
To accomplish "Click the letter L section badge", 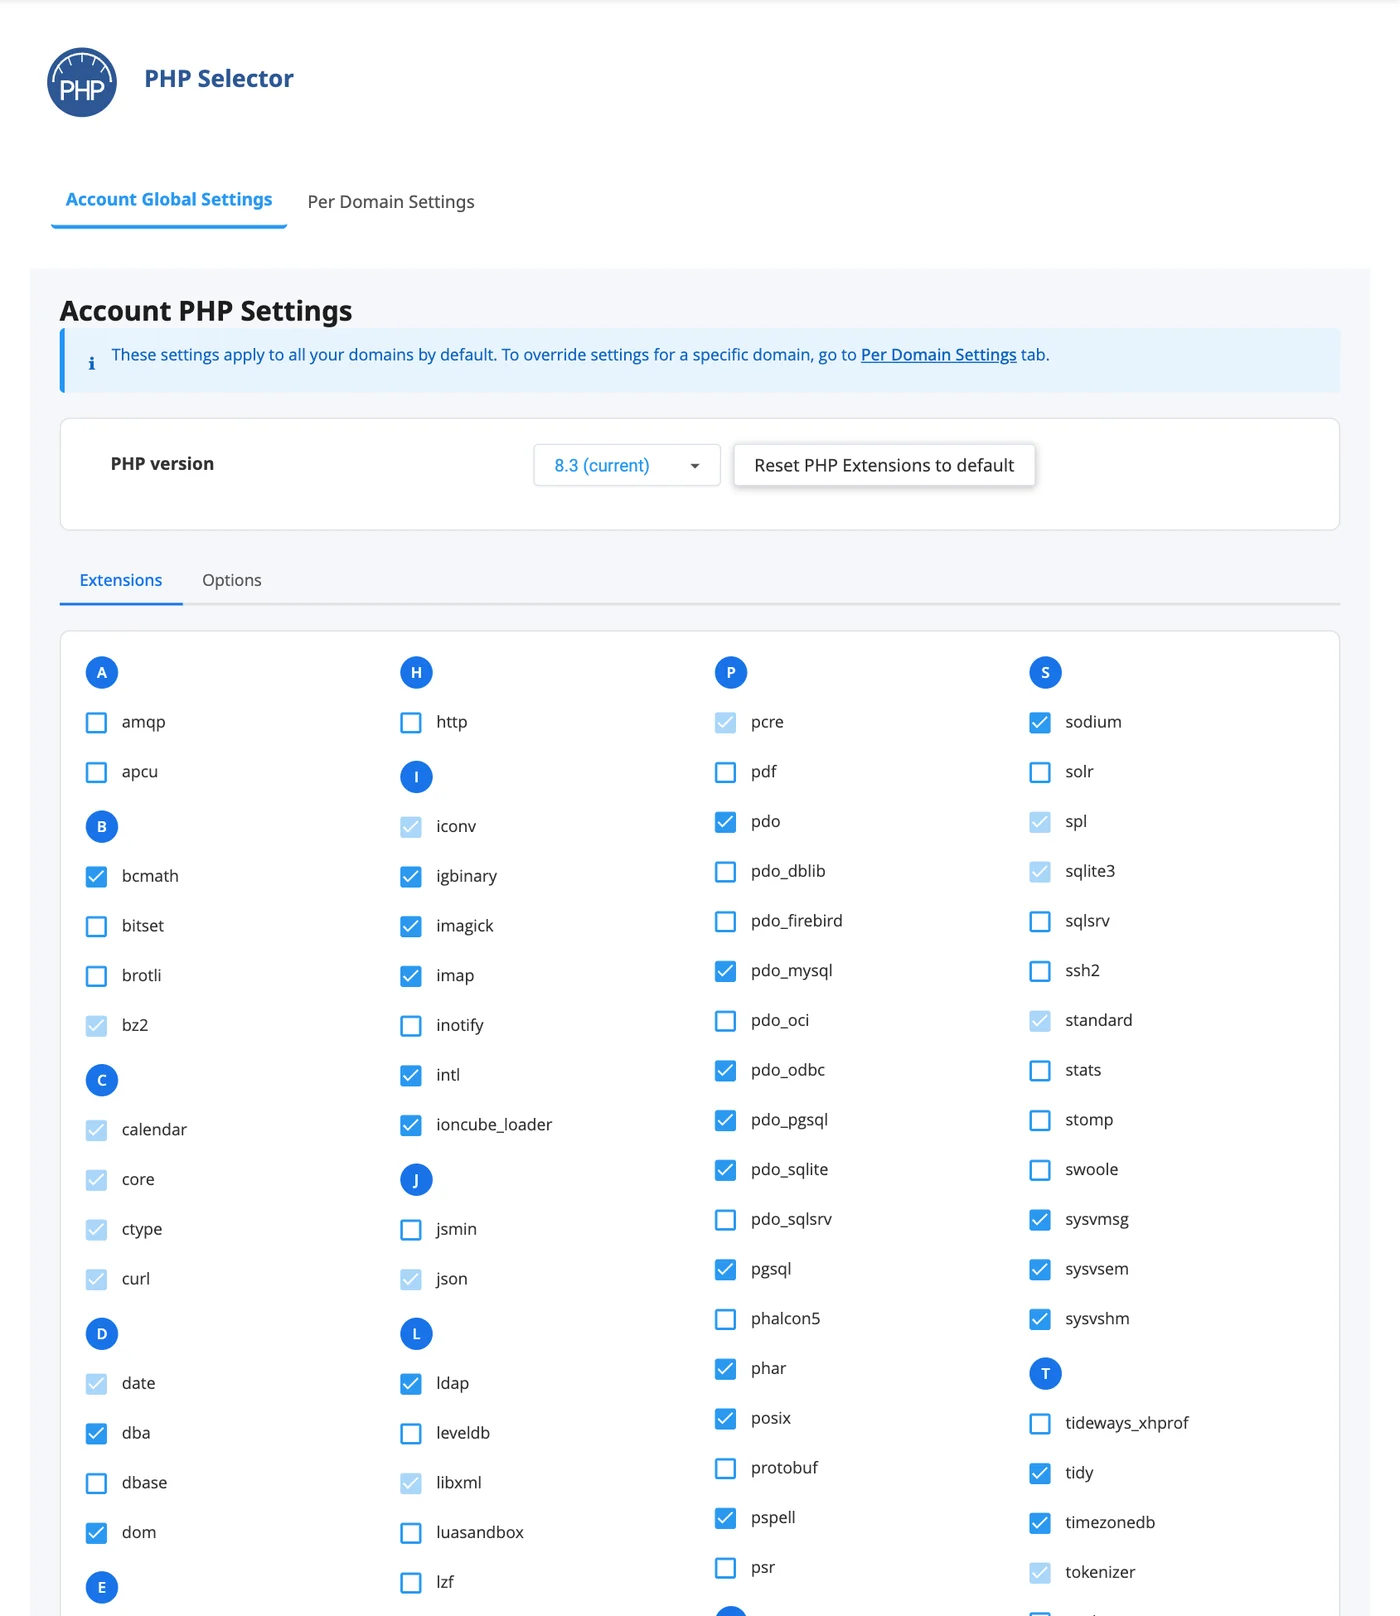I will pos(416,1334).
